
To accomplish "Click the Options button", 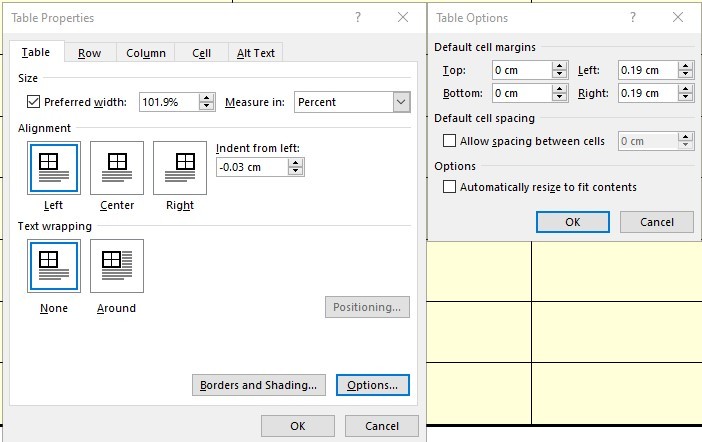I will coord(372,385).
